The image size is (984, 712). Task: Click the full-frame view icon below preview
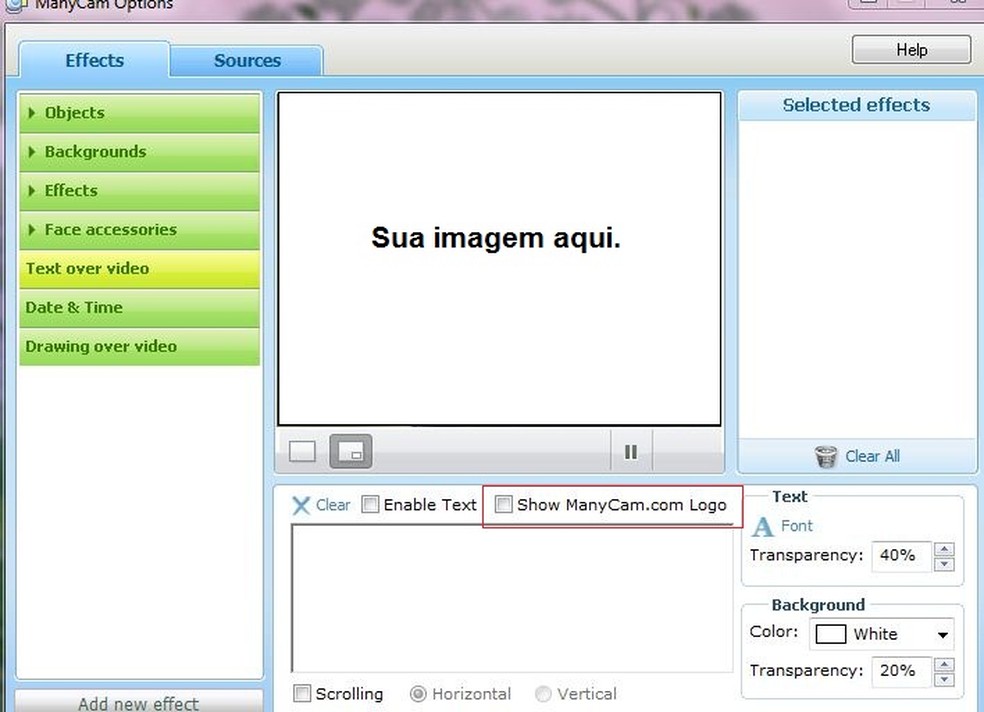tap(302, 451)
